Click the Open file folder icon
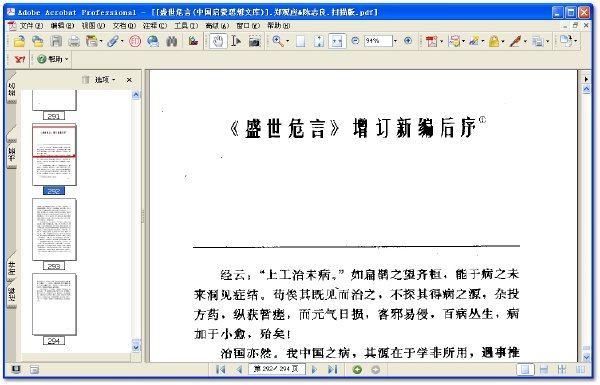The width and height of the screenshot is (600, 385). (x=19, y=41)
